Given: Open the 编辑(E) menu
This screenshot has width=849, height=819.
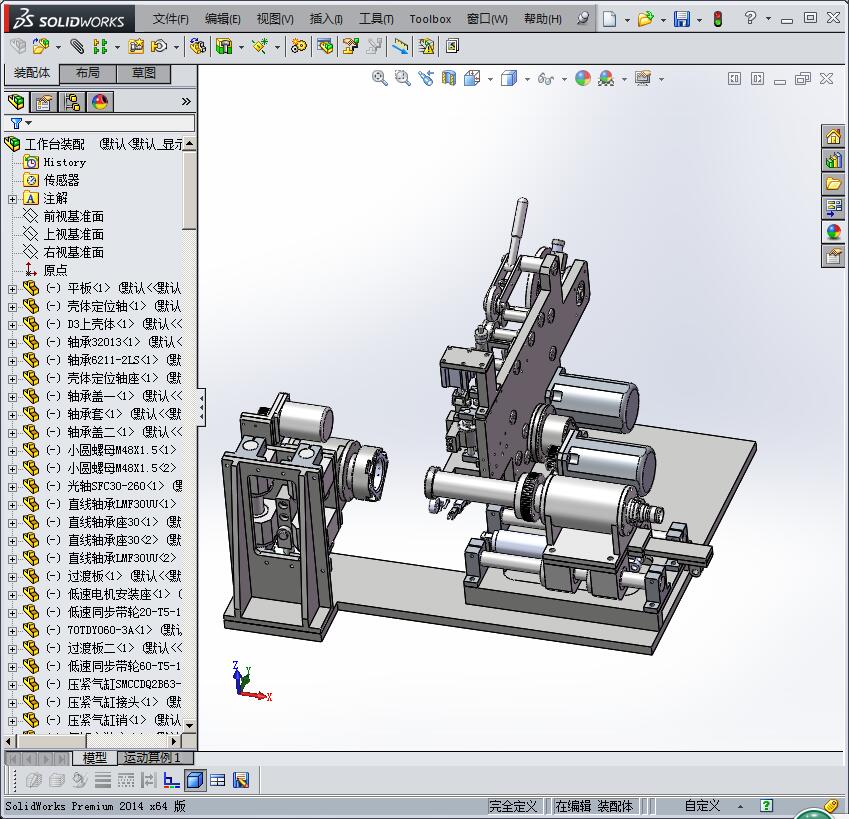Looking at the screenshot, I should pos(223,19).
